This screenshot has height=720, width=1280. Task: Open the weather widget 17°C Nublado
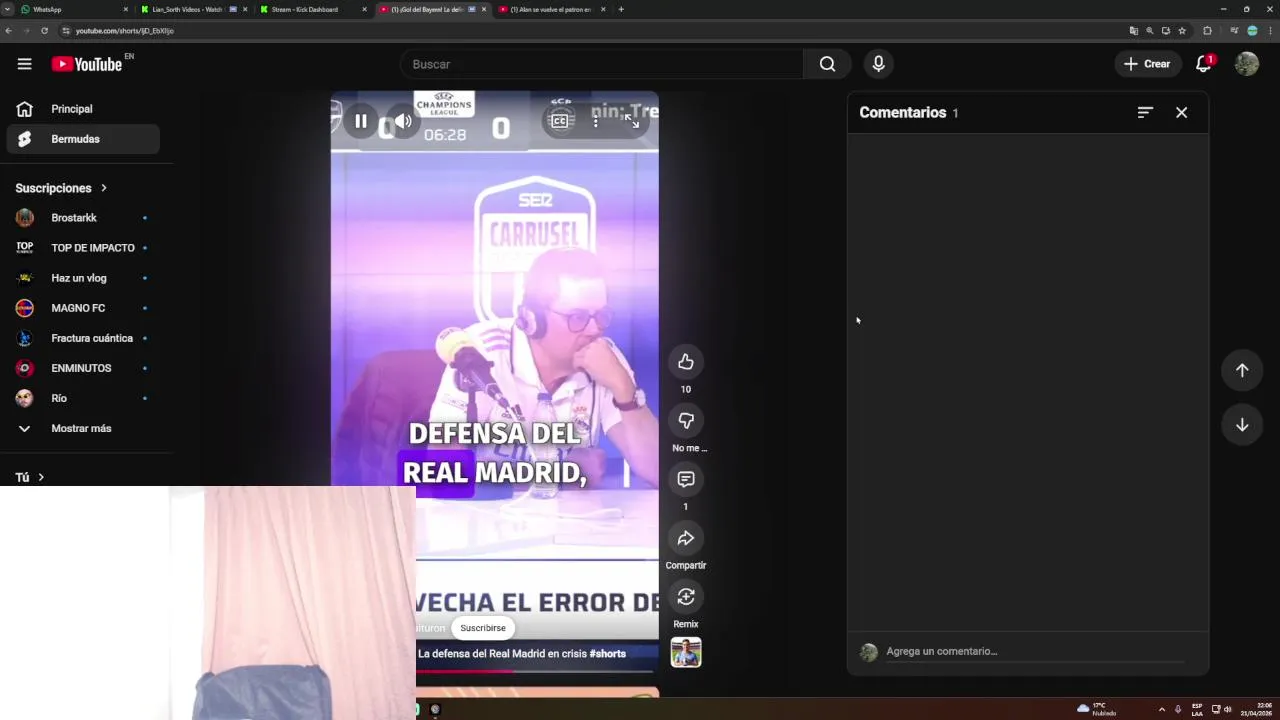pyautogui.click(x=1097, y=709)
